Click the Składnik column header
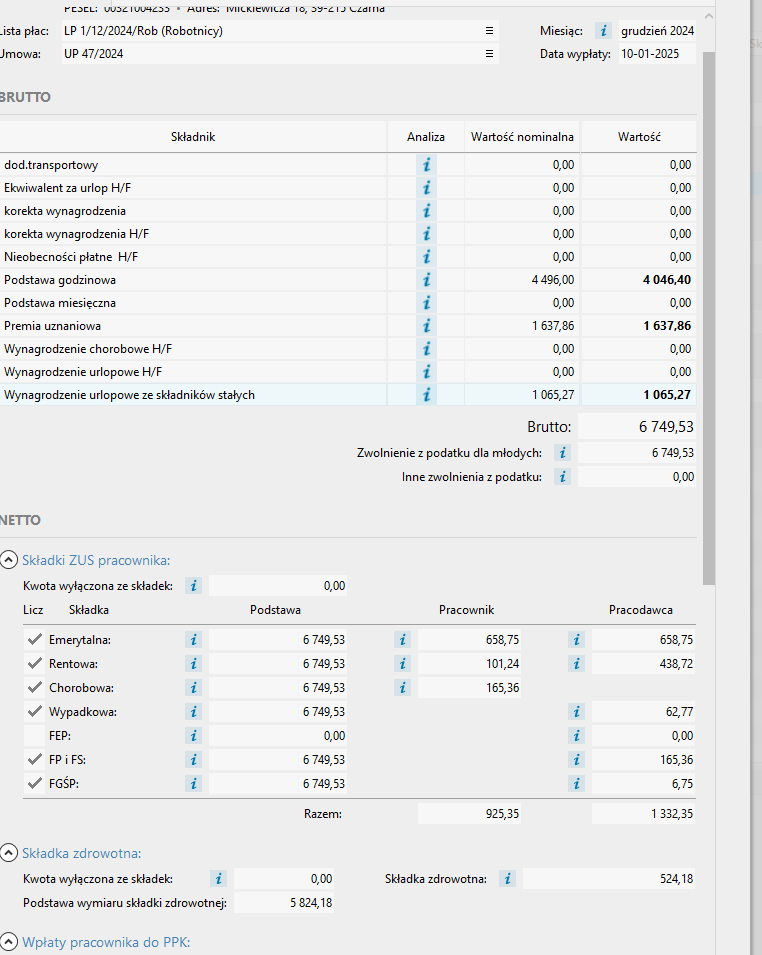 click(193, 137)
